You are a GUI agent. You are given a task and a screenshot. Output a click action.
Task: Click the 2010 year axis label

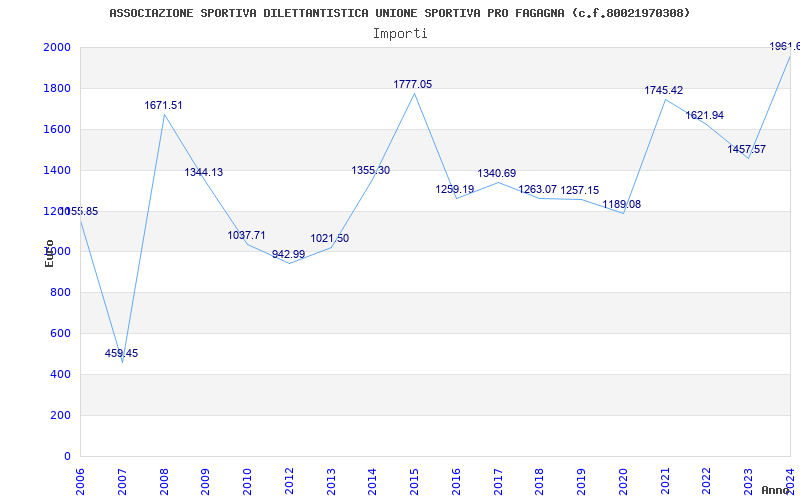[x=247, y=482]
